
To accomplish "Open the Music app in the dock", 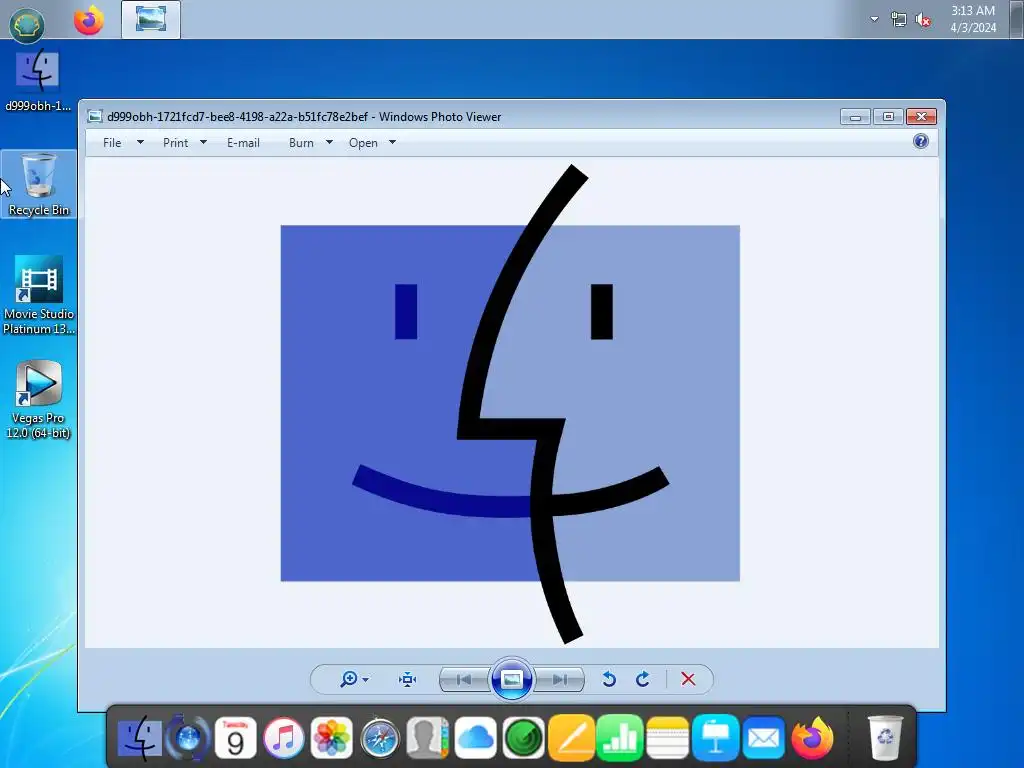I will coord(283,738).
